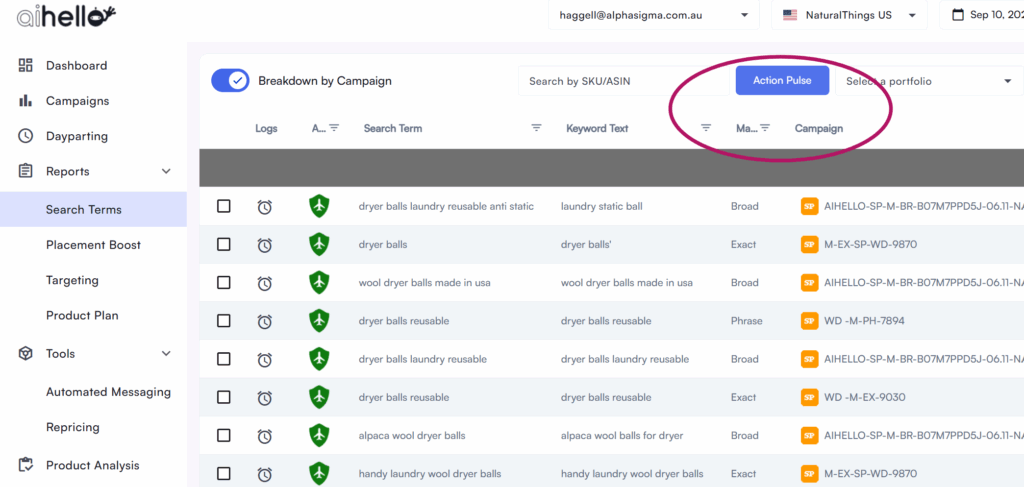This screenshot has height=487, width=1024.
Task: Open the account email dropdown
Action: pyautogui.click(x=653, y=15)
